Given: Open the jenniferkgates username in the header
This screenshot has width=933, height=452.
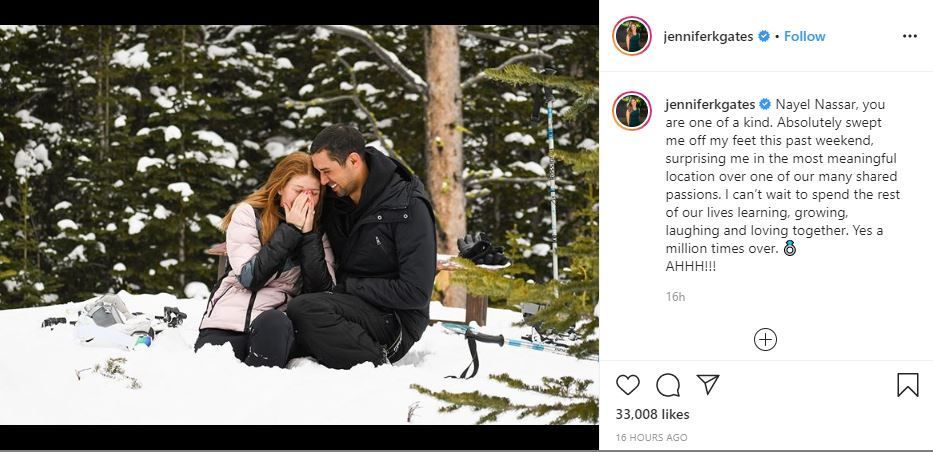Looking at the screenshot, I should pos(708,36).
